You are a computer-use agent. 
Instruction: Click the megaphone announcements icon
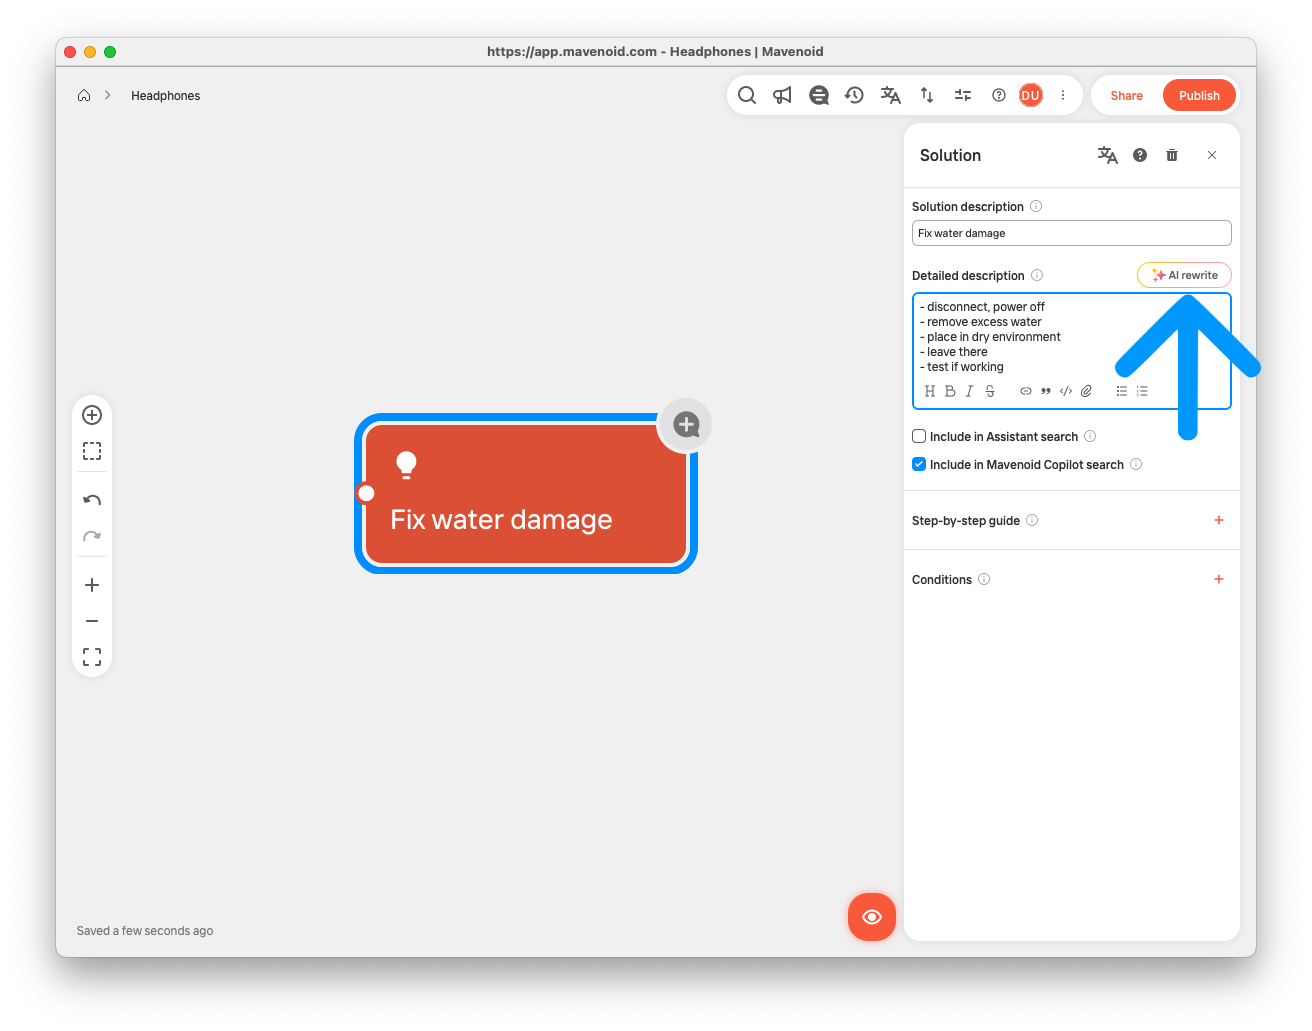click(x=782, y=95)
